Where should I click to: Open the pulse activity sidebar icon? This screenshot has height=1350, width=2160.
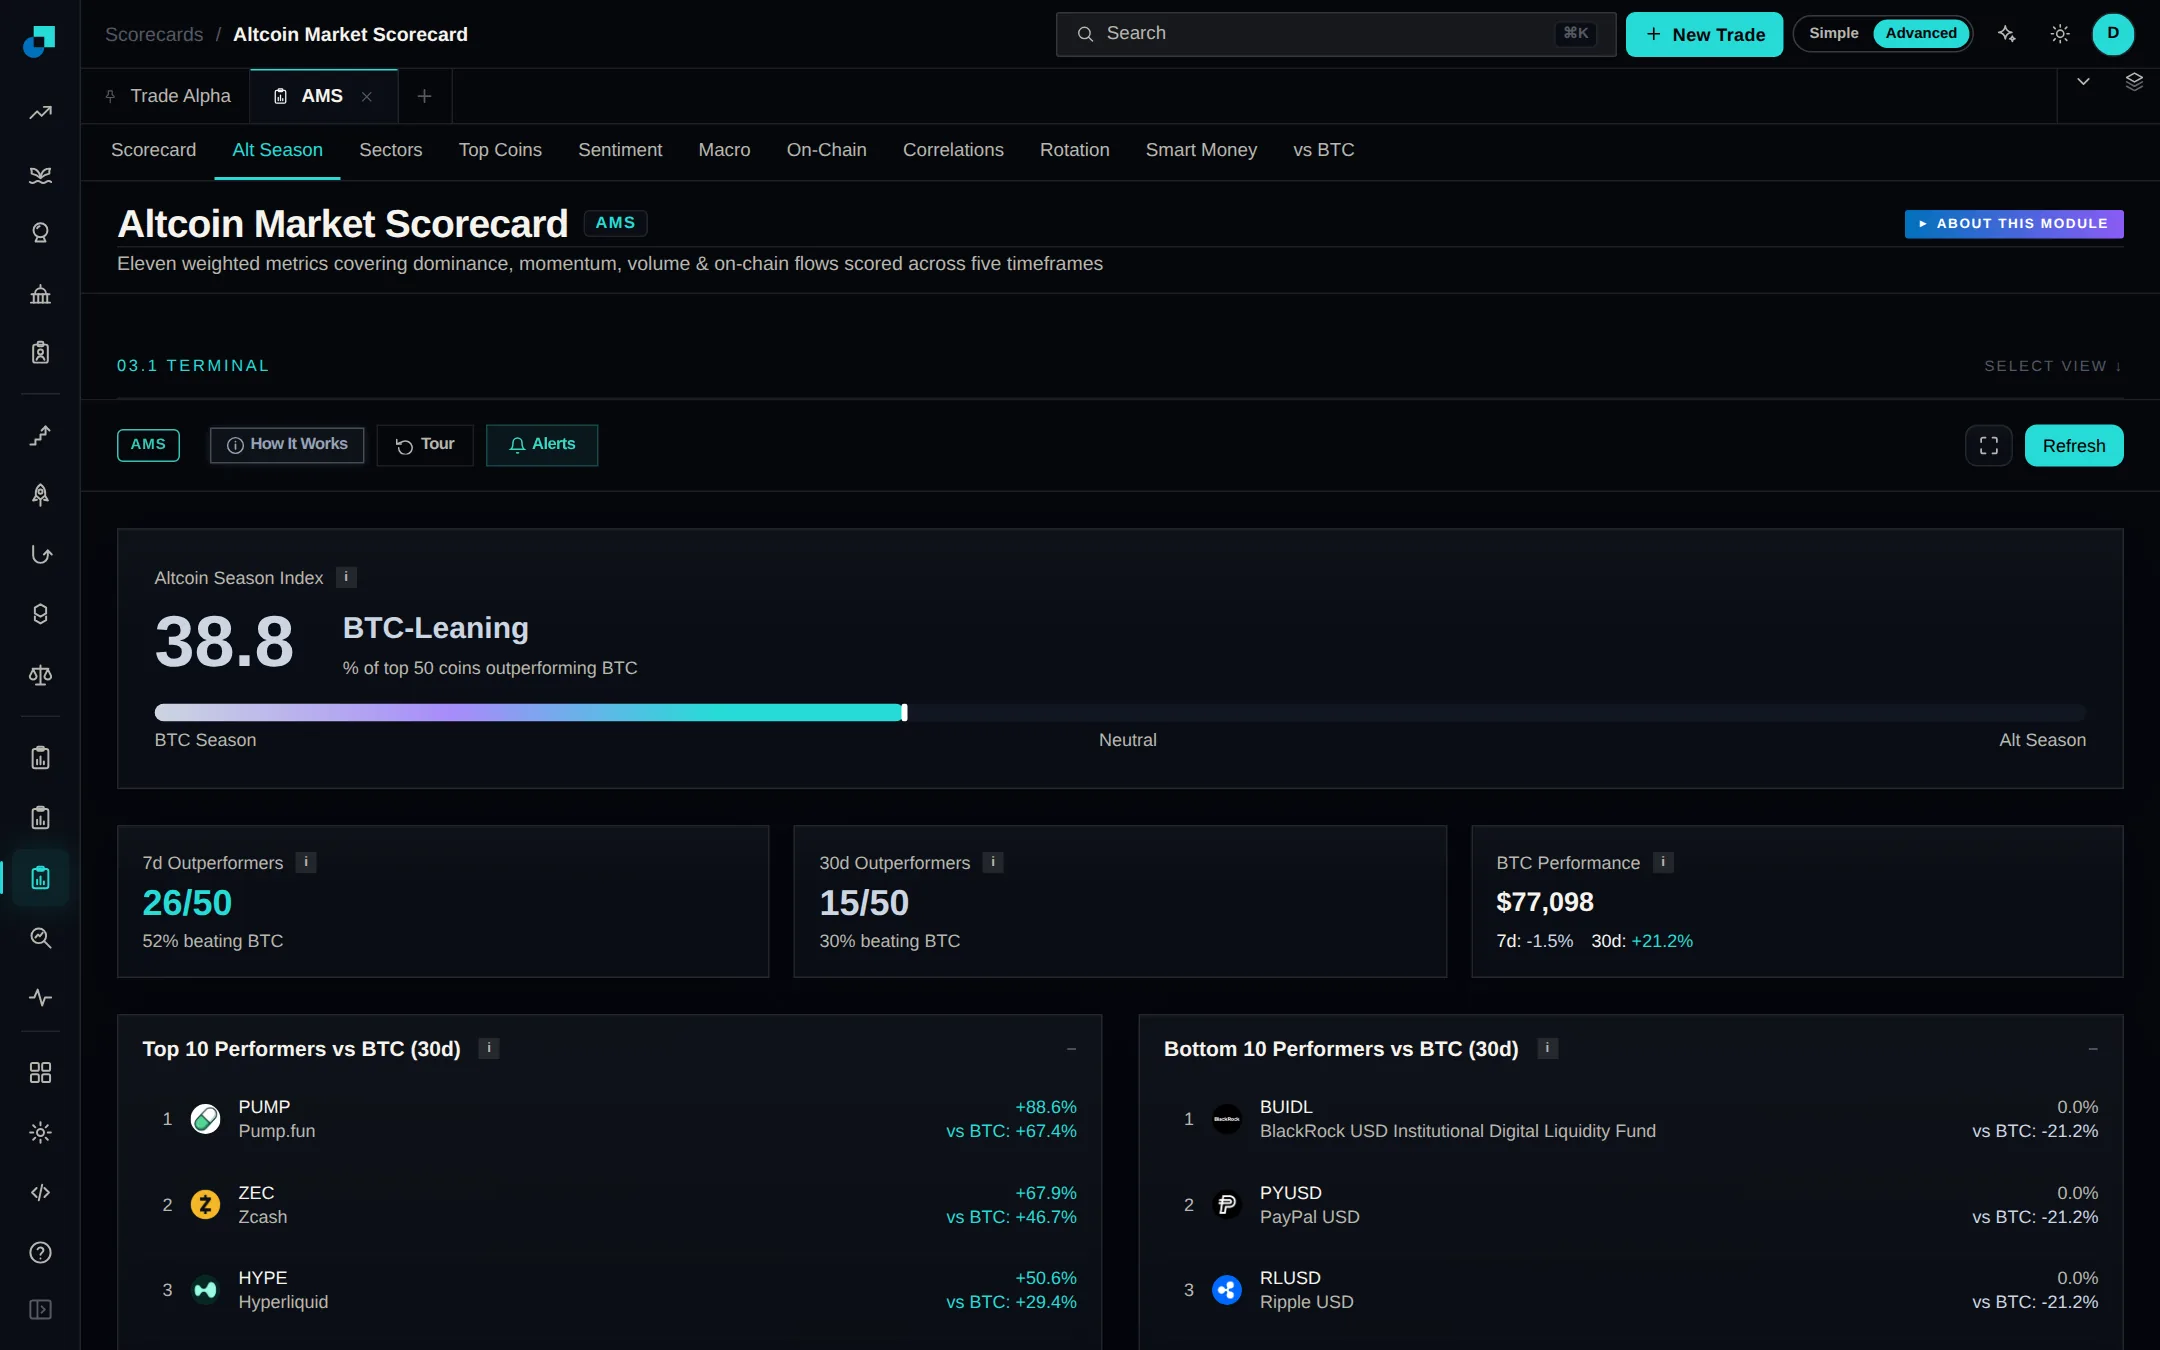[40, 998]
